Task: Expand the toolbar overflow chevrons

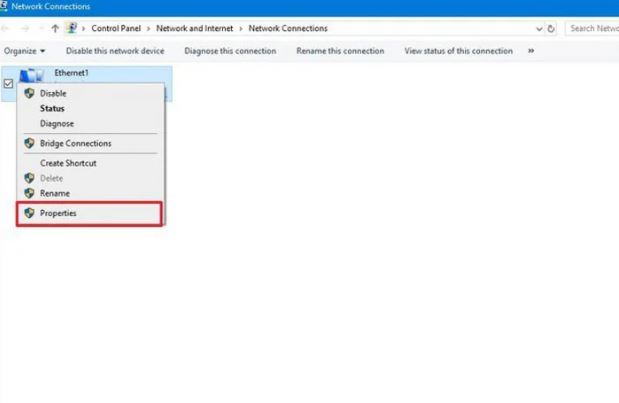Action: (x=531, y=51)
